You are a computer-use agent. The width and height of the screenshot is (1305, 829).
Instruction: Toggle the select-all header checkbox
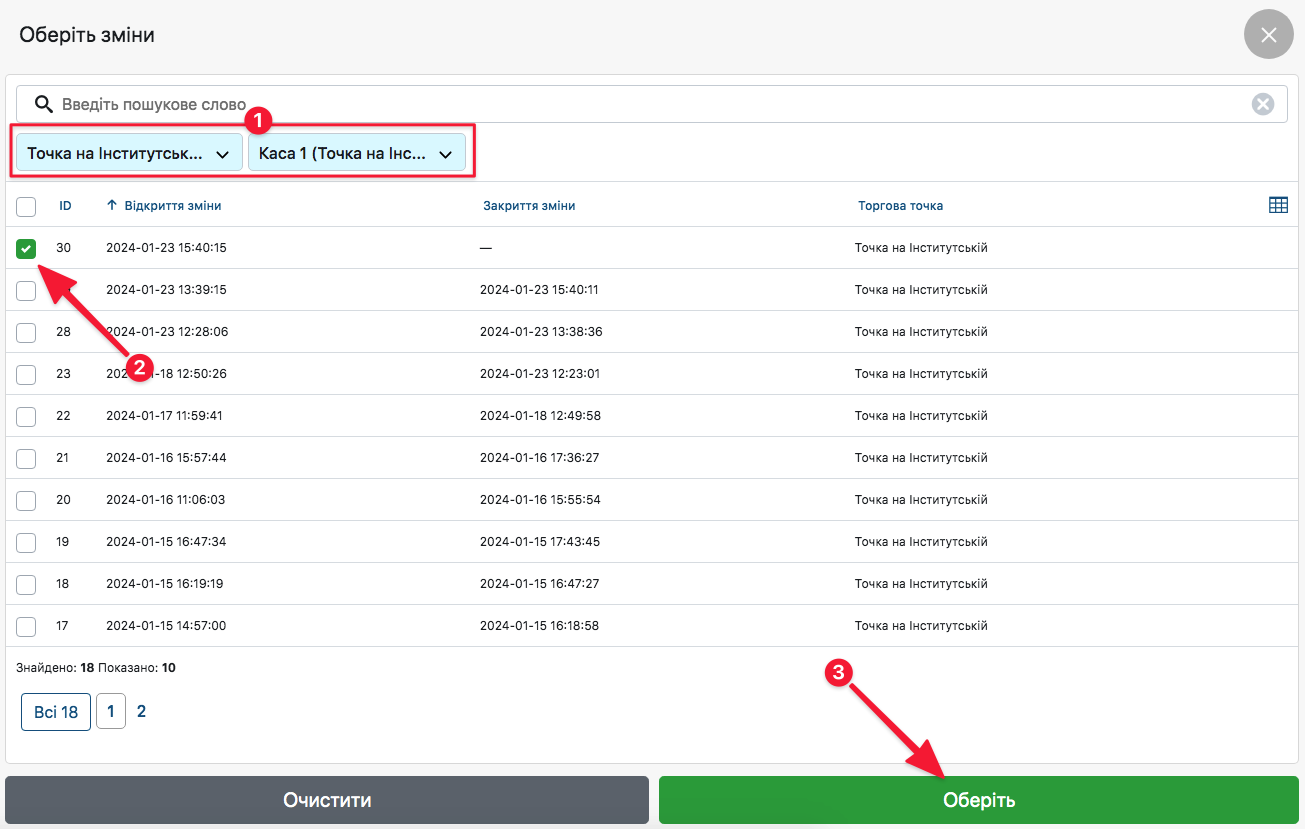26,207
